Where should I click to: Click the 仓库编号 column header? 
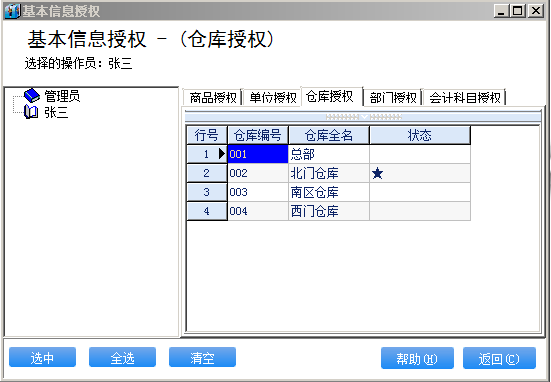[258, 135]
